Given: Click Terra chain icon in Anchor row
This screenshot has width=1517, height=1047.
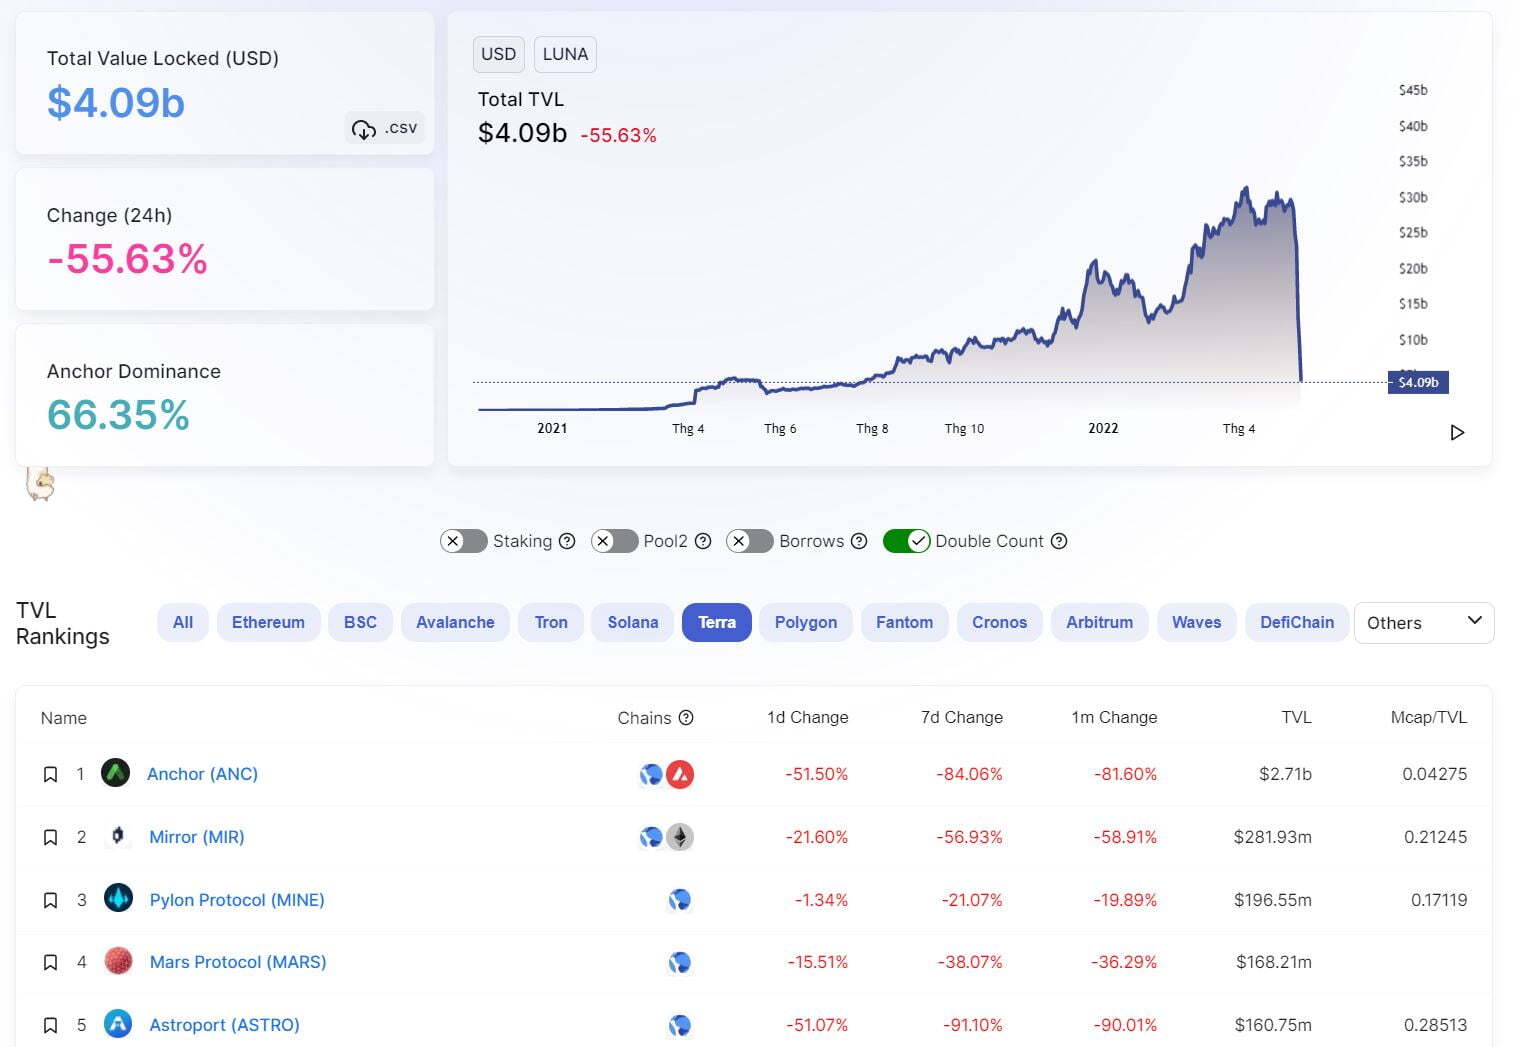Looking at the screenshot, I should (x=651, y=774).
